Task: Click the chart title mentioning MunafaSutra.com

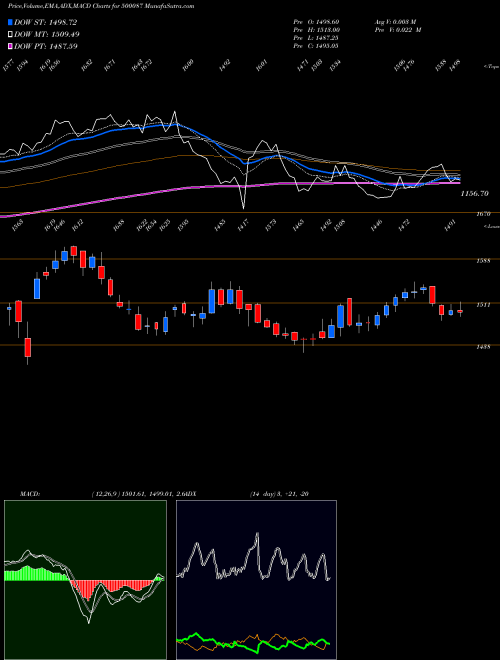Action: [101, 6]
